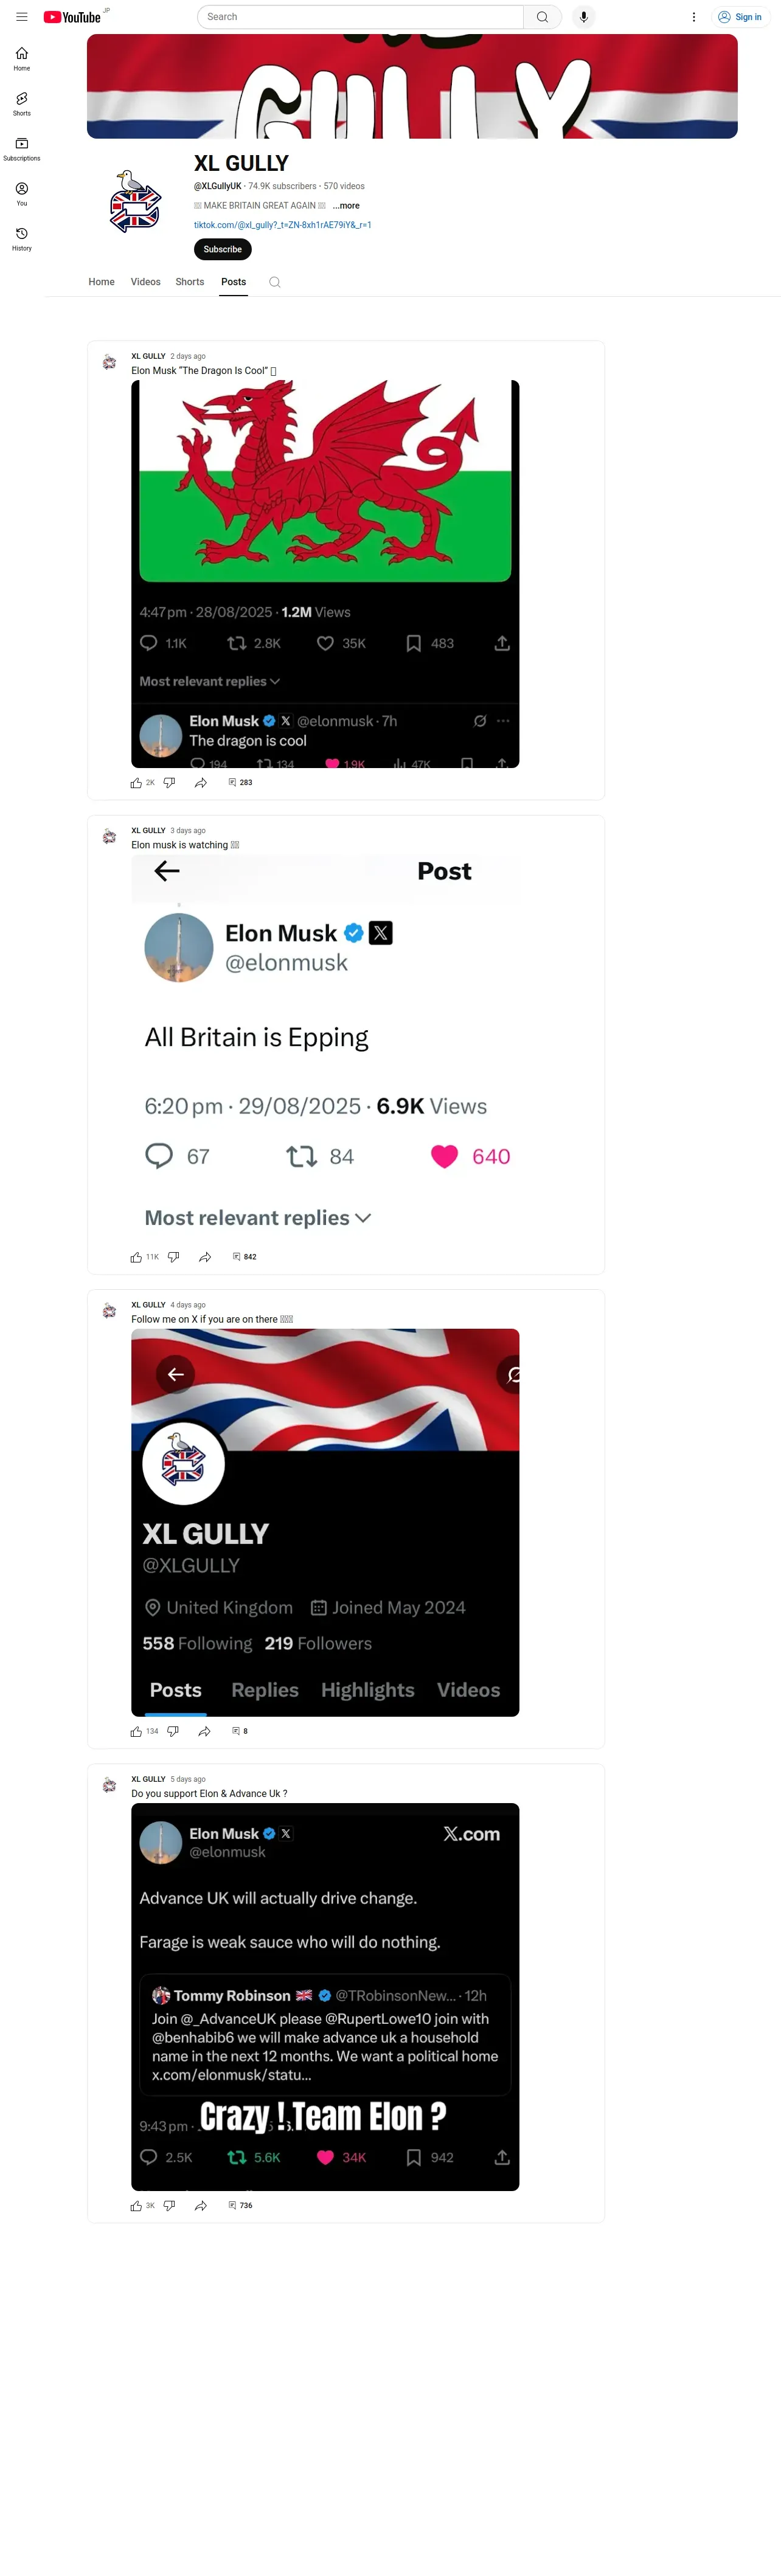Click the voice search microphone icon
The image size is (781, 2576).
(x=584, y=17)
